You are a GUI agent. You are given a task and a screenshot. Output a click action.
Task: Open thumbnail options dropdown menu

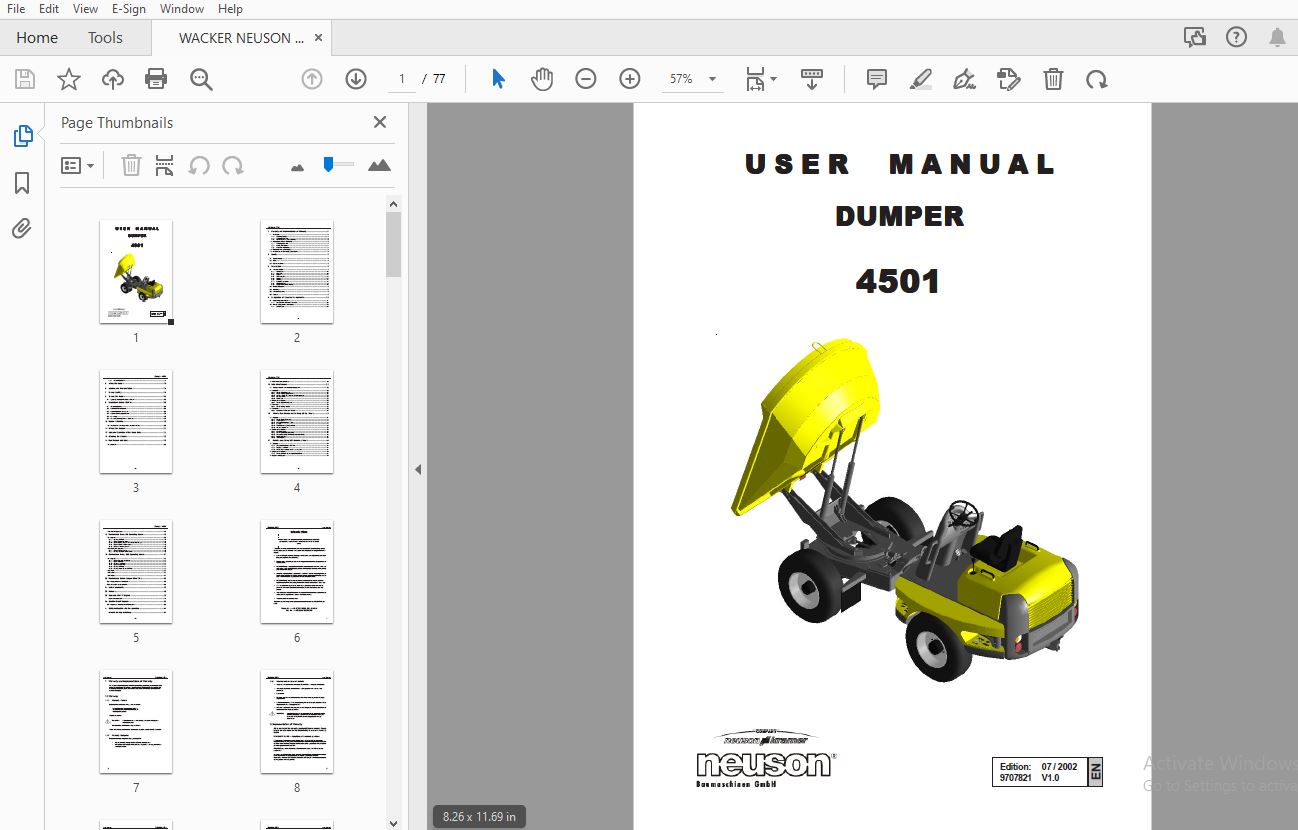(x=78, y=165)
